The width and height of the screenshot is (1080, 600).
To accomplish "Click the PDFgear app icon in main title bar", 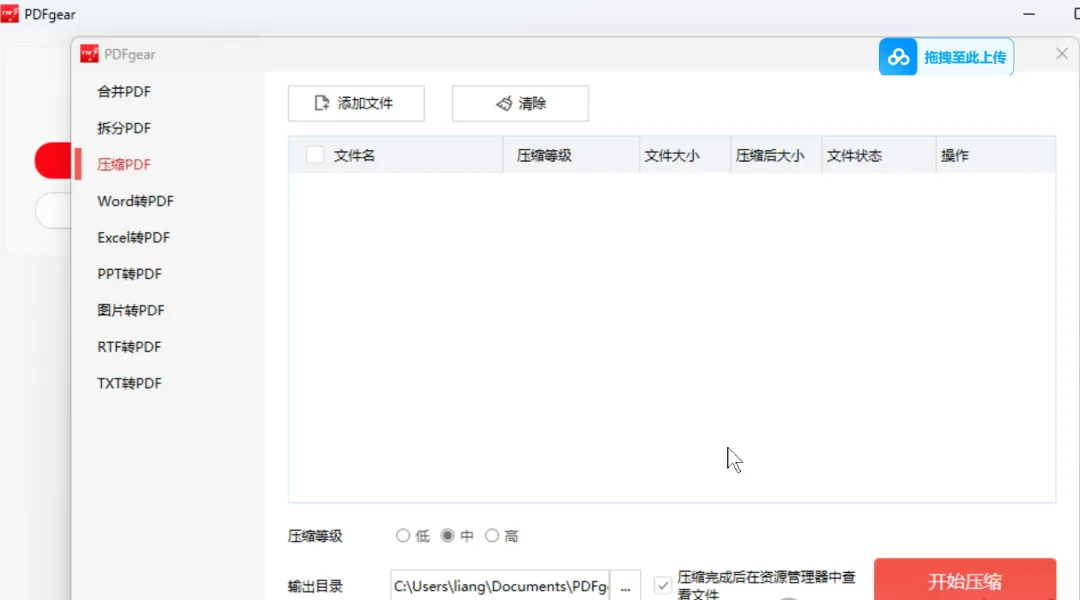I will click(10, 14).
